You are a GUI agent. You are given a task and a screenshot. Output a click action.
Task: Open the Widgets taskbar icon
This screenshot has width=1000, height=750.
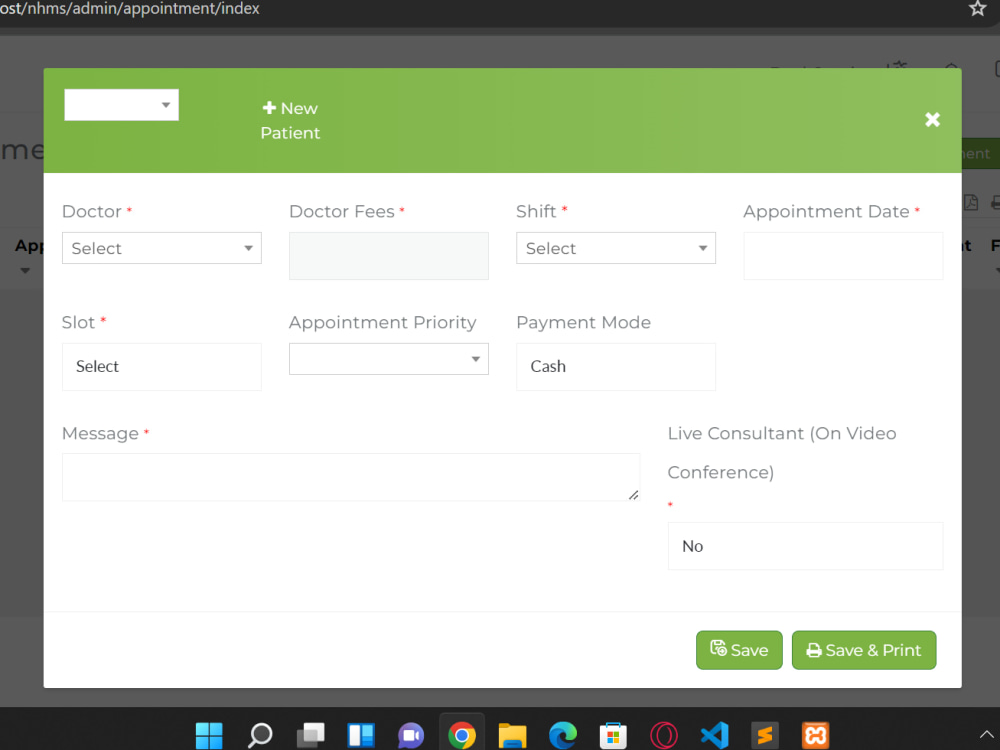[360, 735]
